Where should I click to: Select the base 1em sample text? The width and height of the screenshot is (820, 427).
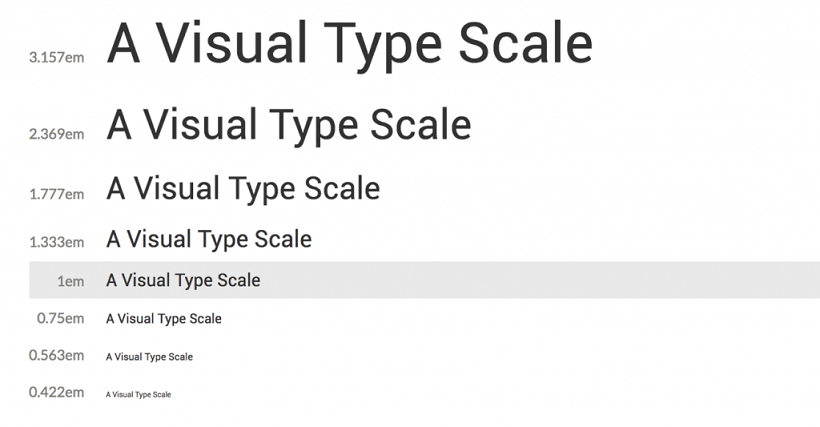pyautogui.click(x=183, y=281)
